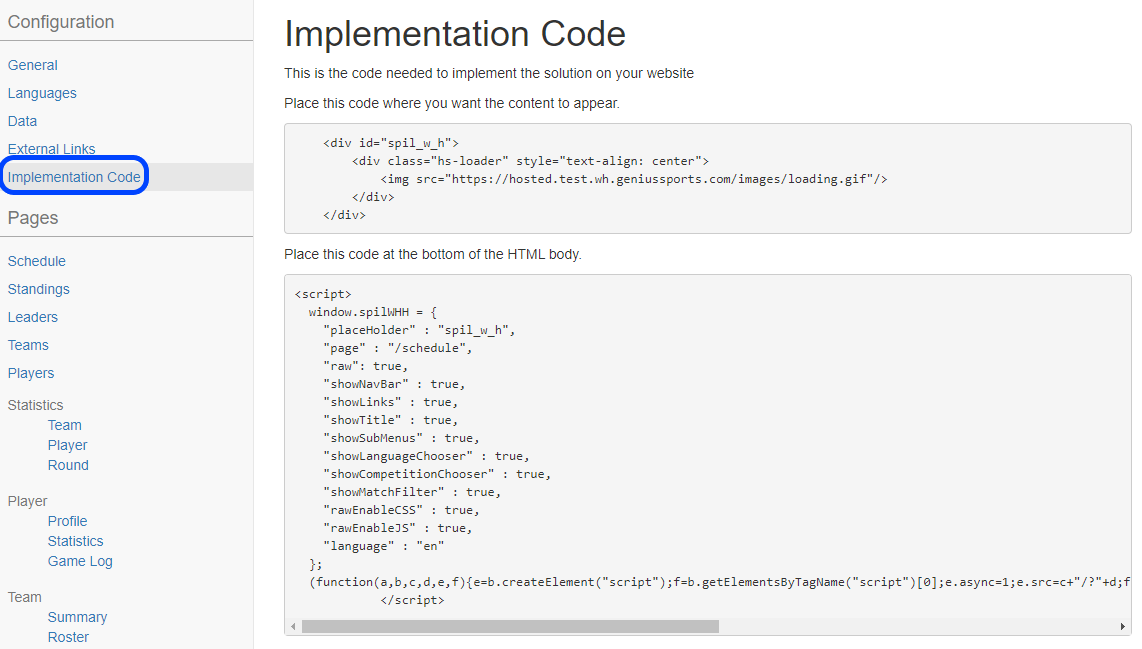
Task: Click the '"raw": true' line
Action: tap(366, 366)
